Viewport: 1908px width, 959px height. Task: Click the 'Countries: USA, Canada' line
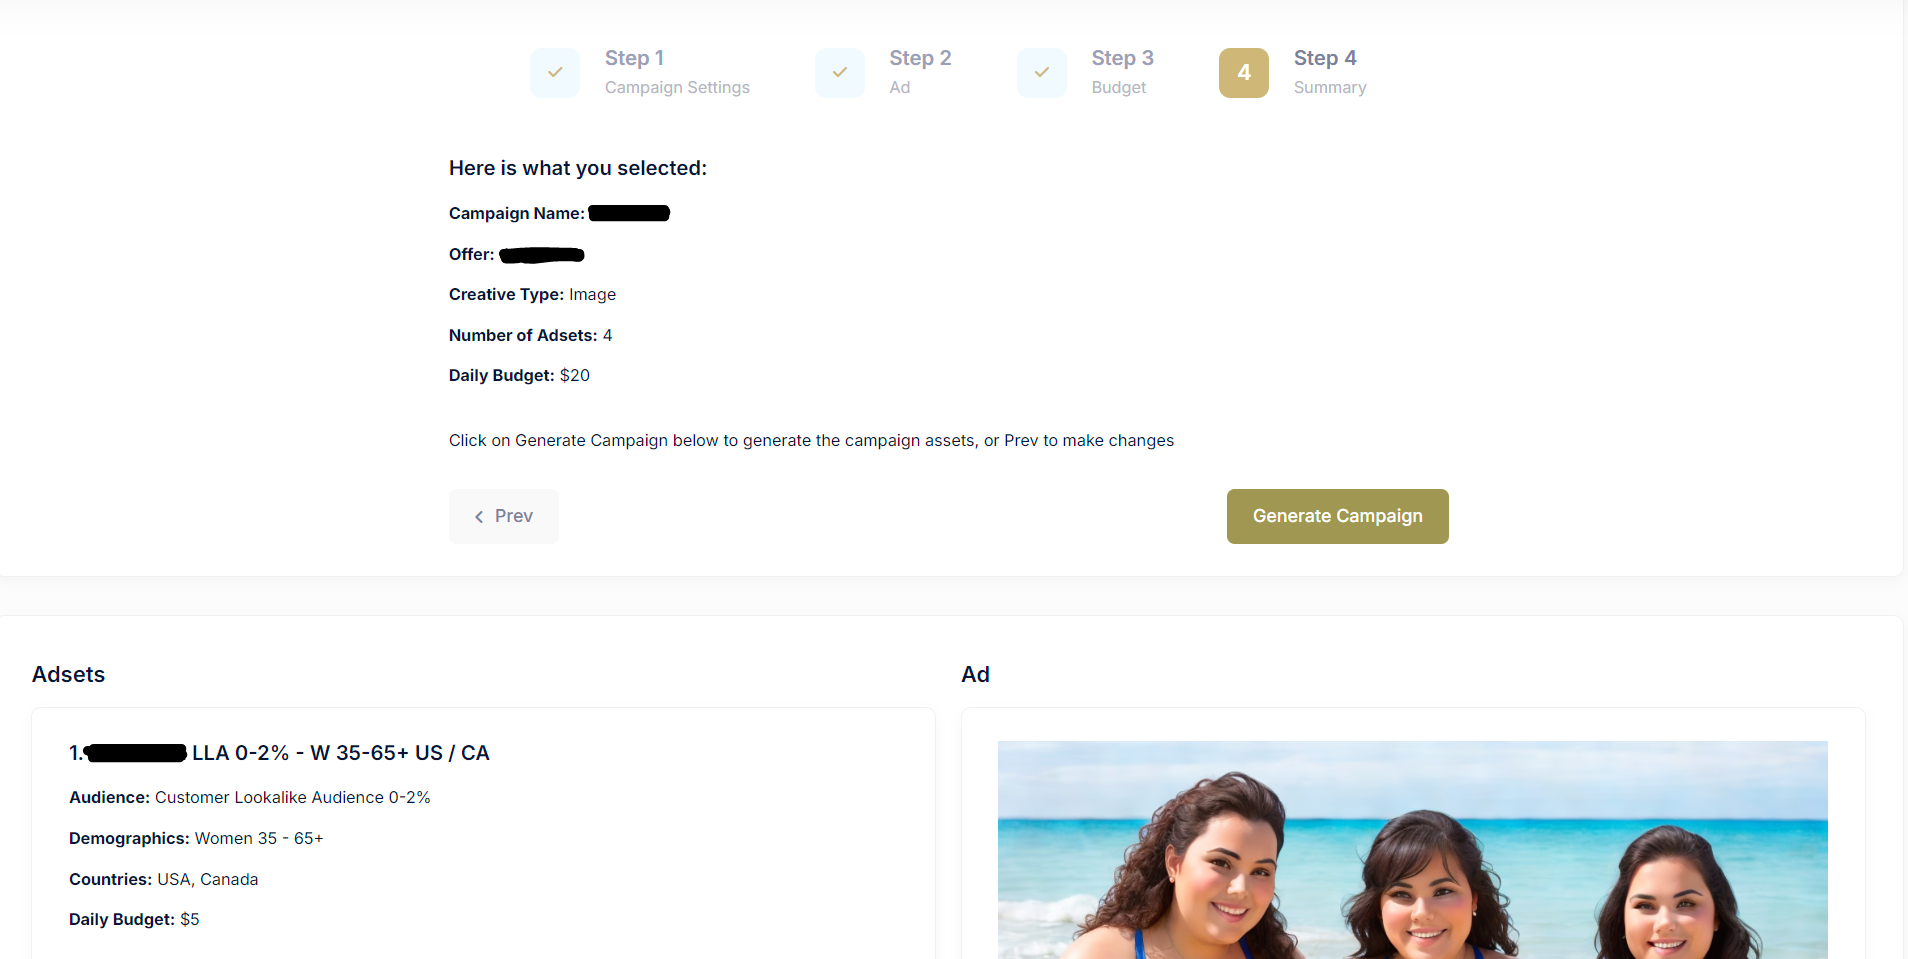164,879
